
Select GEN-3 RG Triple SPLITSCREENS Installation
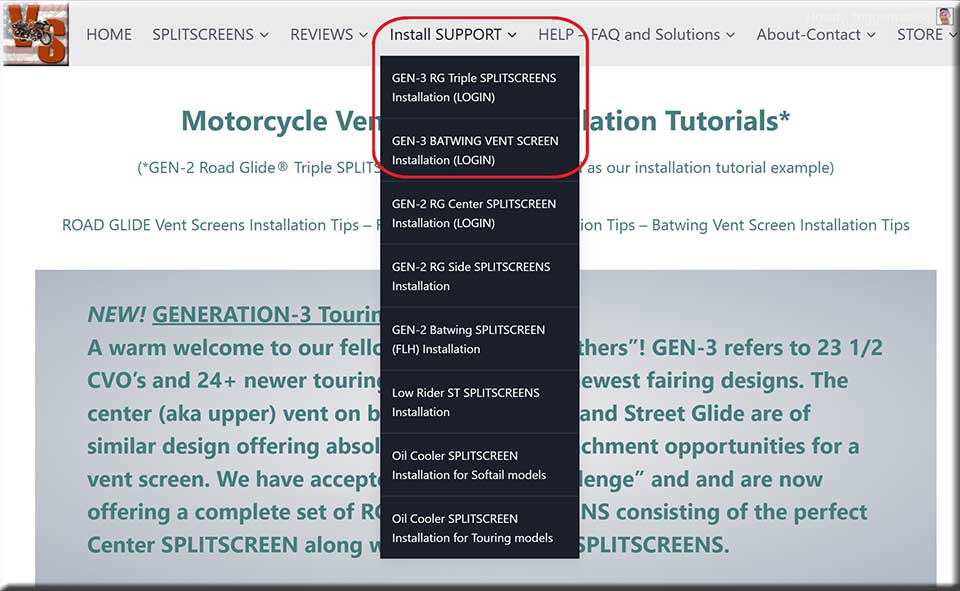[473, 87]
